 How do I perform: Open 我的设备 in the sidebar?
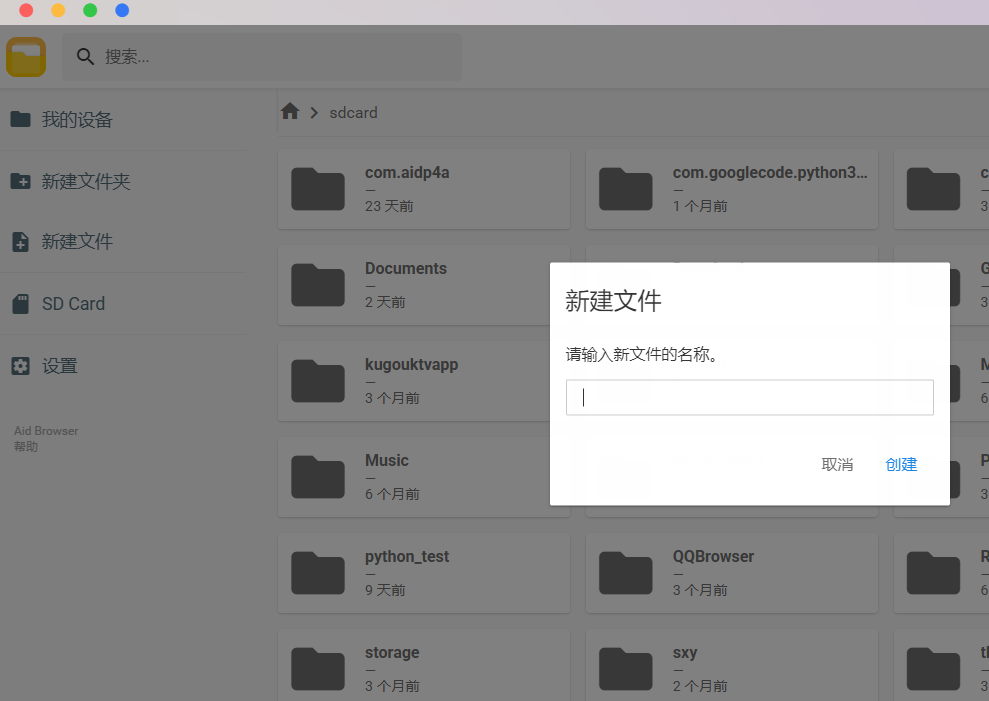tap(77, 119)
